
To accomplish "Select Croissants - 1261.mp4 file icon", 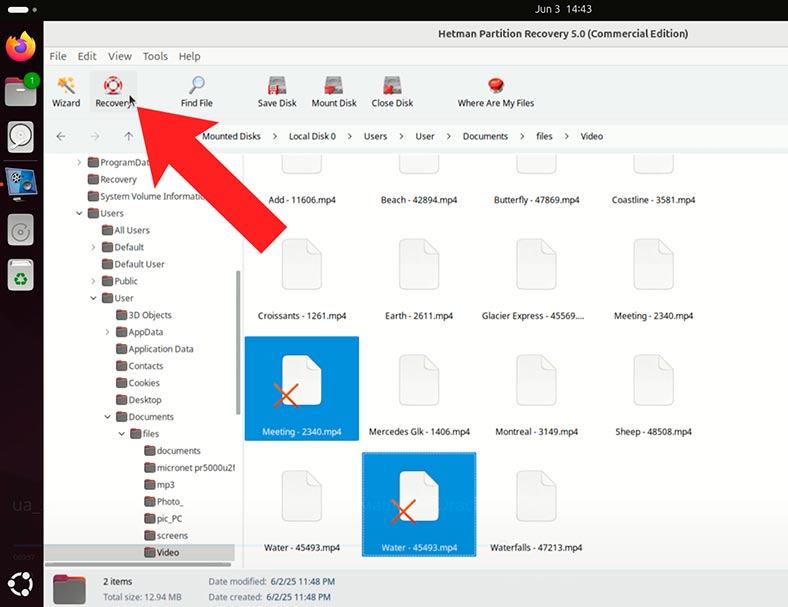I will (302, 264).
